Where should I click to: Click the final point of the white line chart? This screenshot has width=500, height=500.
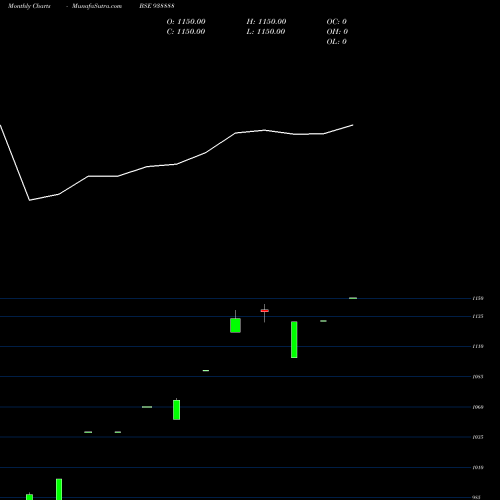tap(353, 125)
